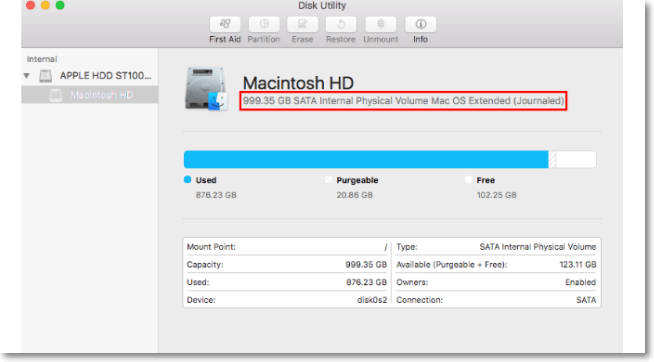The image size is (654, 362).
Task: Click the white free segment of bar
Action: click(x=576, y=159)
